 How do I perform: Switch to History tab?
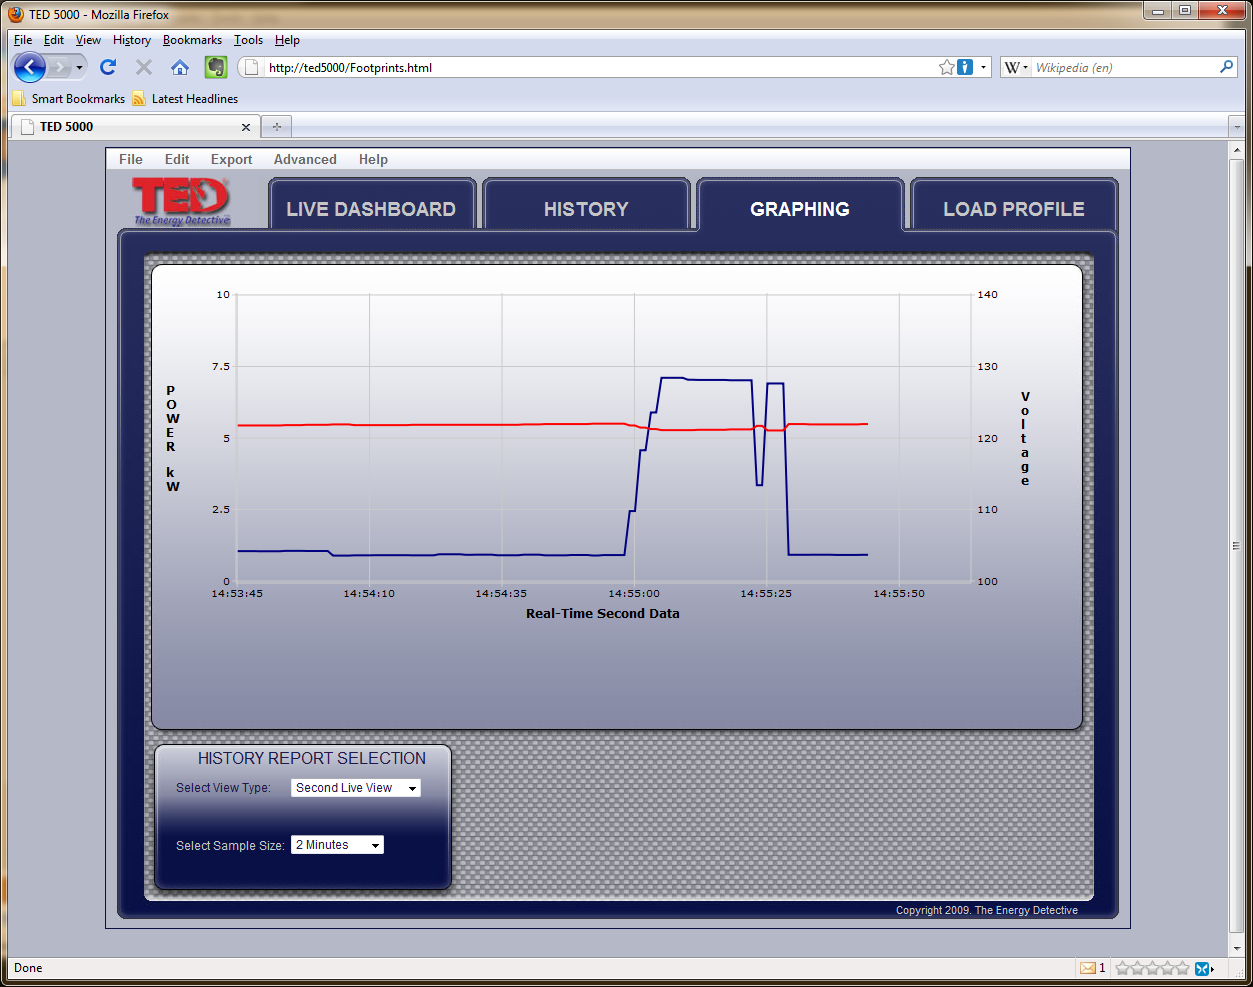(x=586, y=206)
